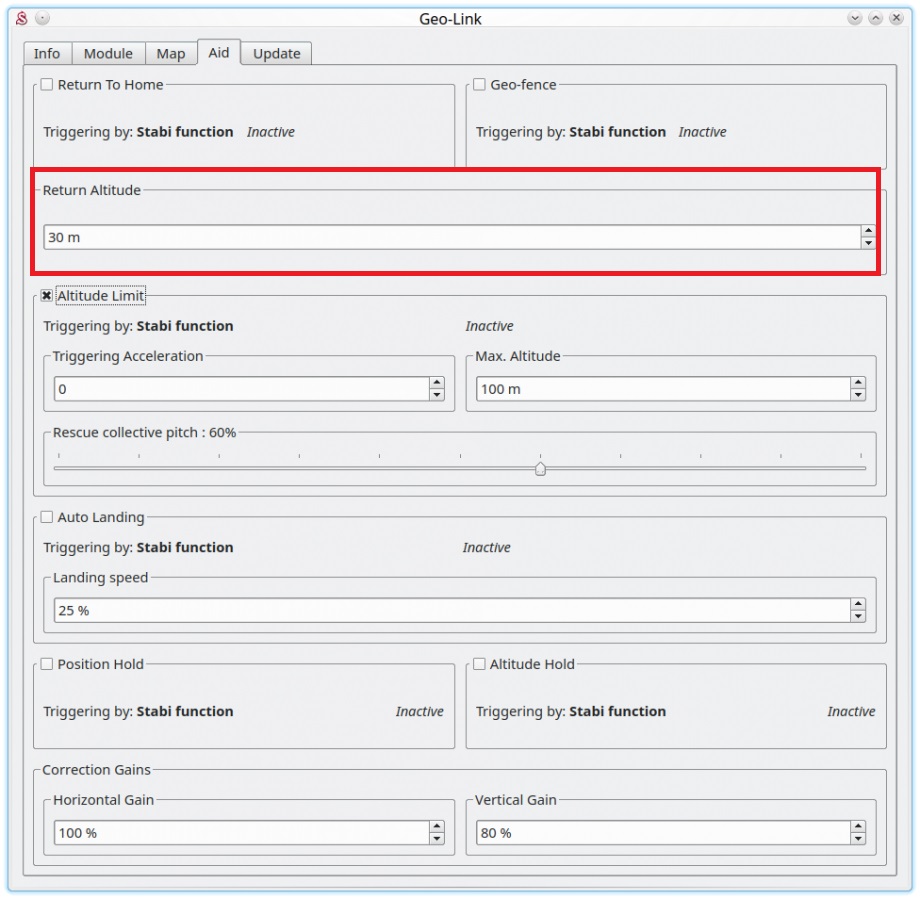Enable the Geo-fence checkbox
The image size is (920, 899).
click(x=479, y=85)
